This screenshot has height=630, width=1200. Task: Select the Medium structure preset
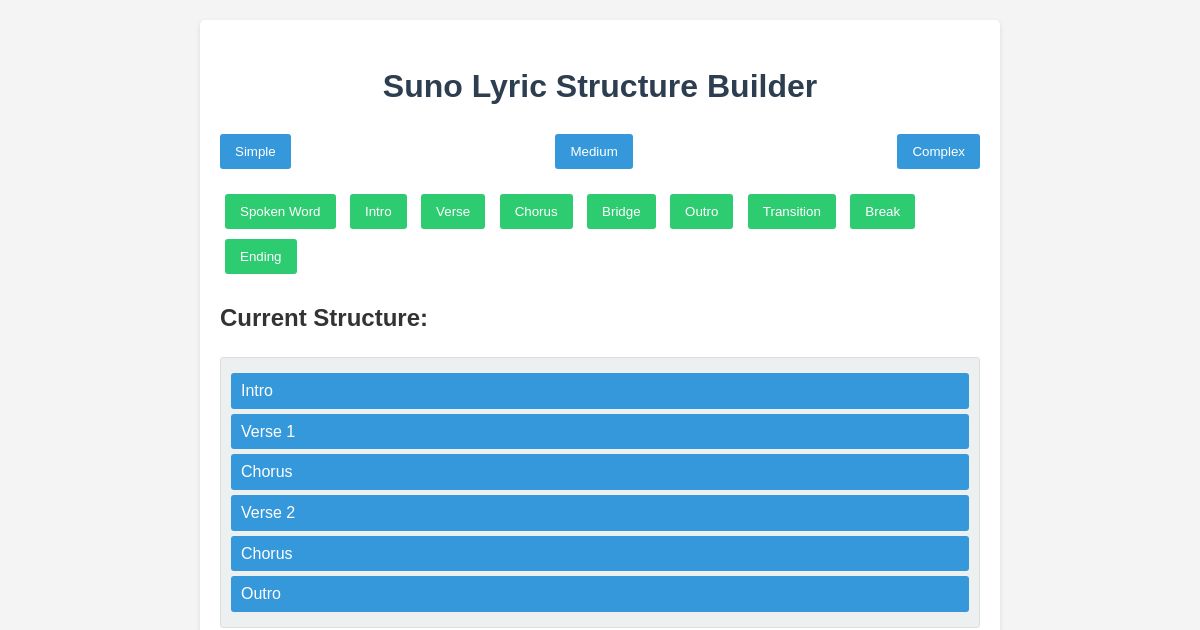tap(594, 151)
